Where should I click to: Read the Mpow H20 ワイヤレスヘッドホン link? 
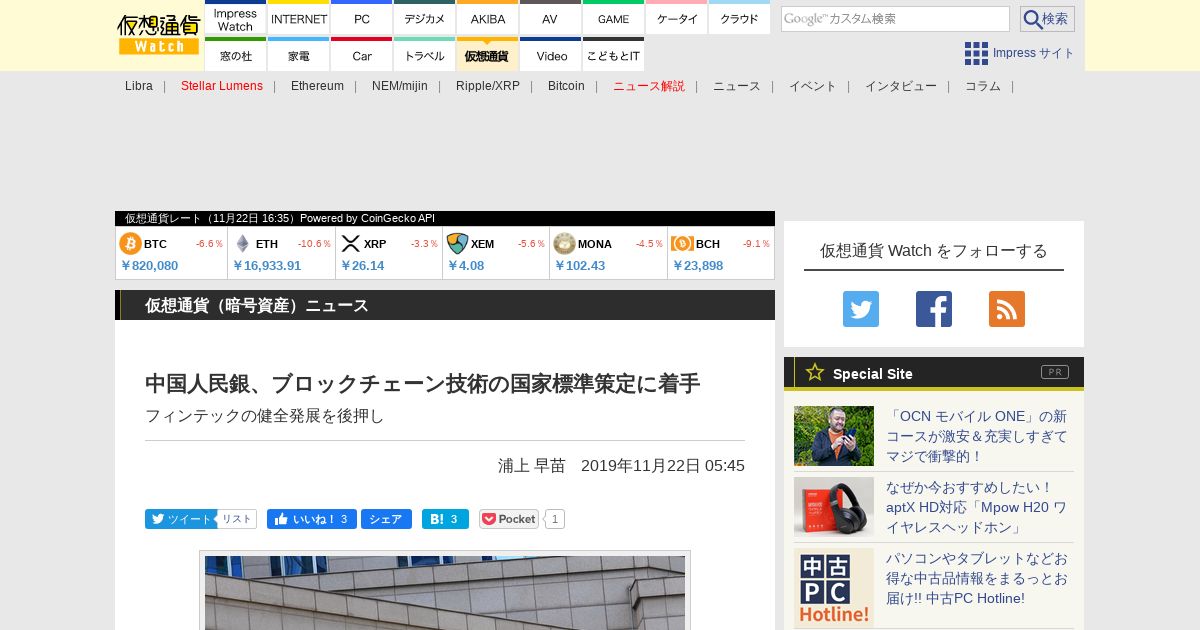click(x=977, y=507)
